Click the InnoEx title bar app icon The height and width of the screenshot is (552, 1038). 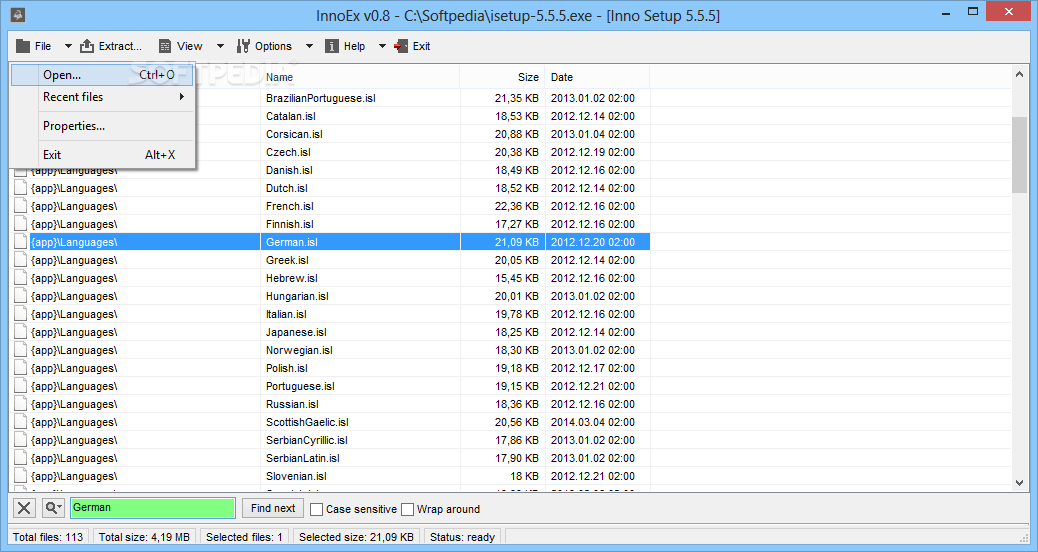click(18, 15)
